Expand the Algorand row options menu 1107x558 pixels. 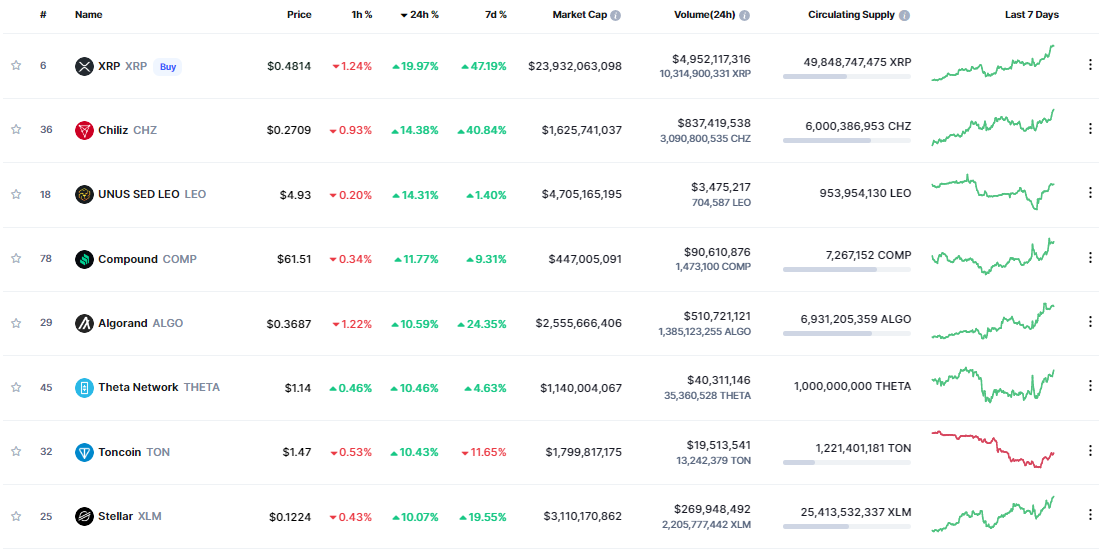pos(1090,321)
